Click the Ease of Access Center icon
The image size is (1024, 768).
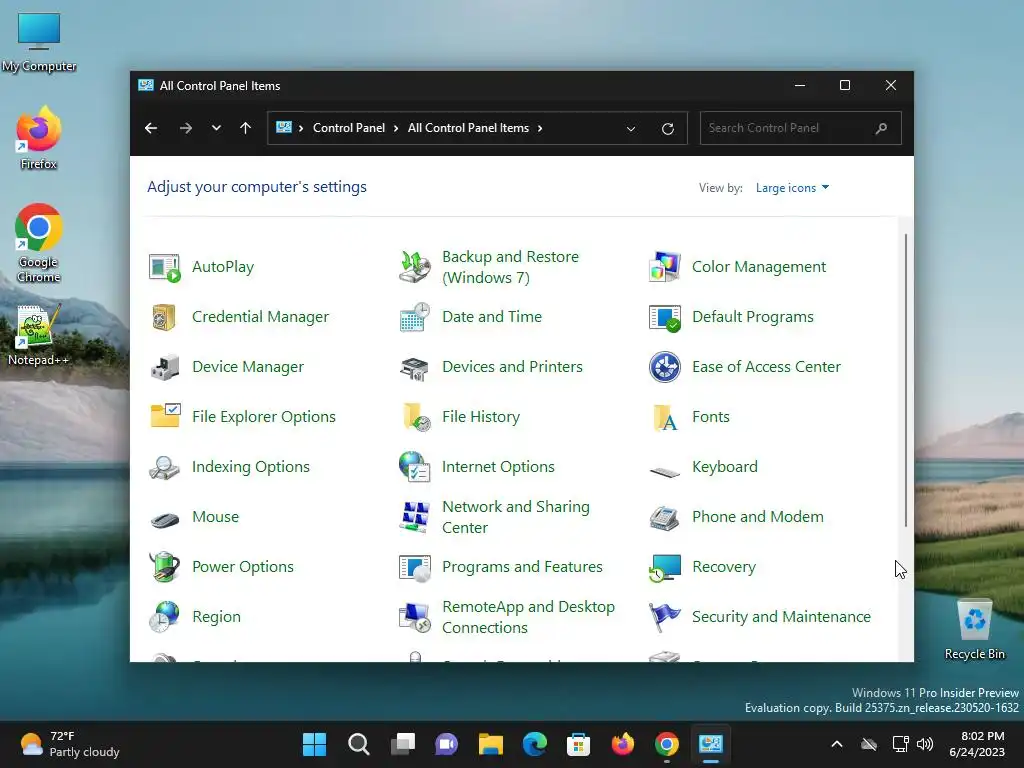point(665,367)
